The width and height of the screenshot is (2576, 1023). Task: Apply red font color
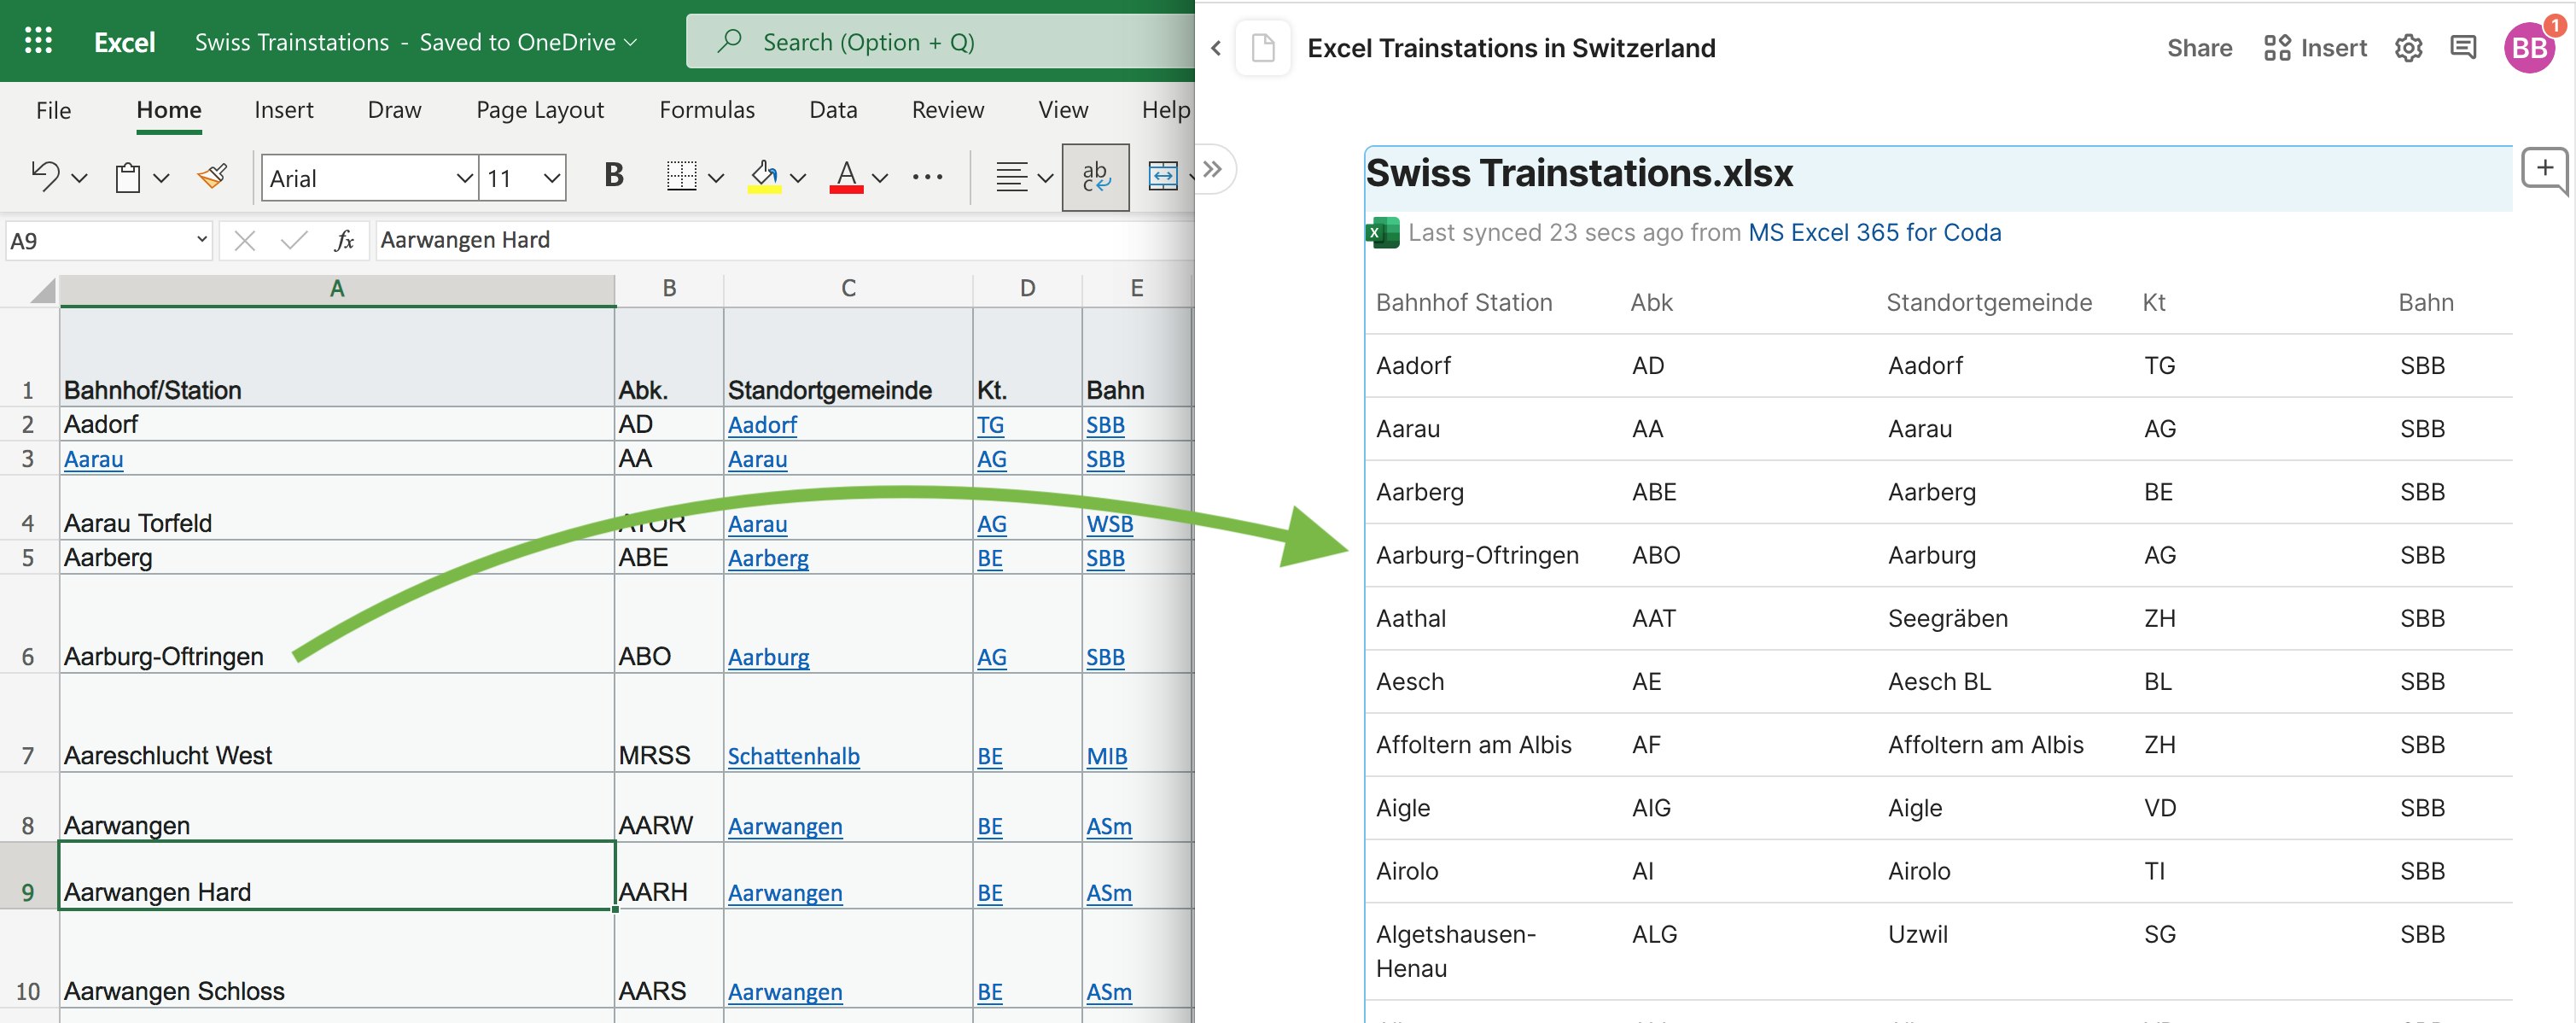pyautogui.click(x=846, y=177)
